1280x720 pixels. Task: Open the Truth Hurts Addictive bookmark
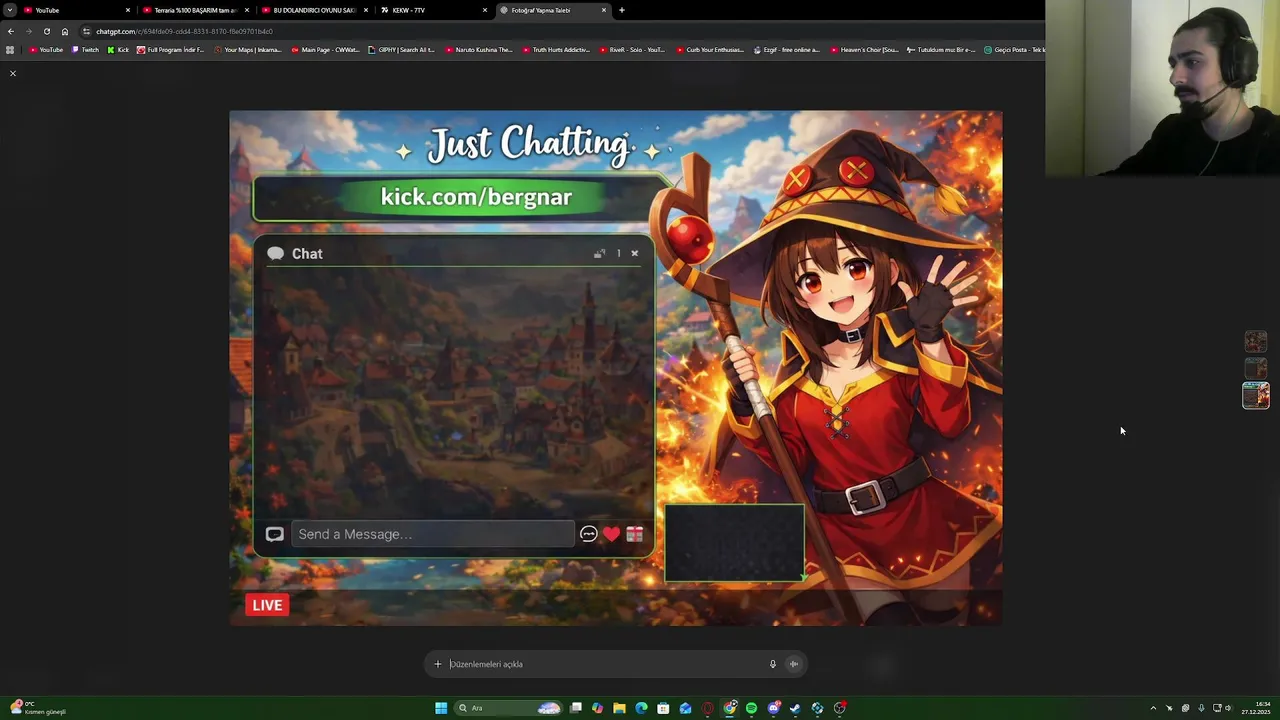[x=556, y=50]
